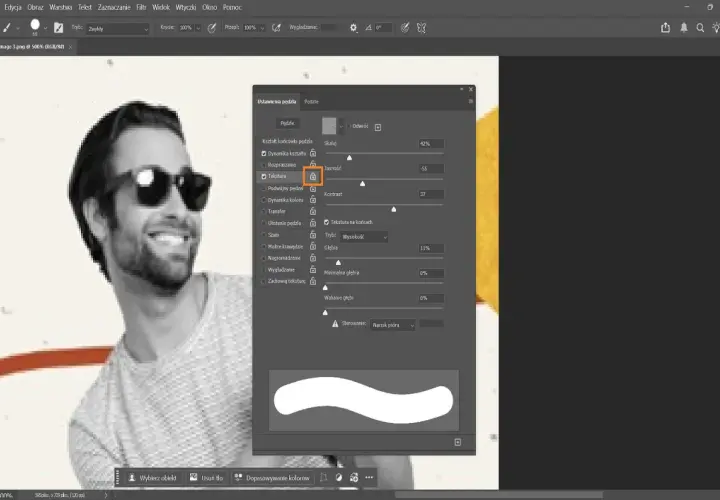The width and height of the screenshot is (720, 500).
Task: Open Sterowanie Nacisk pióra dropdown
Action: click(x=393, y=325)
